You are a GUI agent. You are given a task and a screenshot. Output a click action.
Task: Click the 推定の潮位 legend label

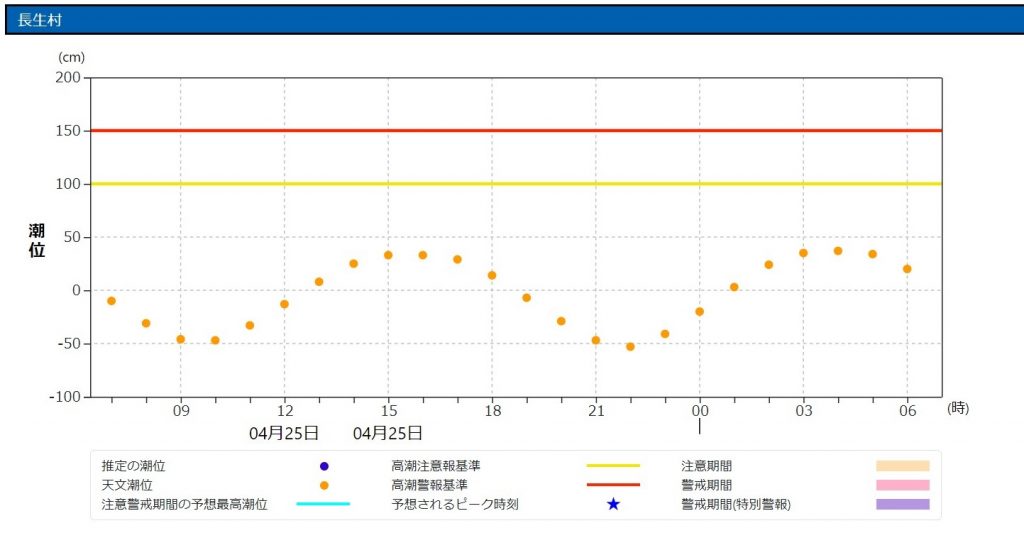[x=133, y=466]
